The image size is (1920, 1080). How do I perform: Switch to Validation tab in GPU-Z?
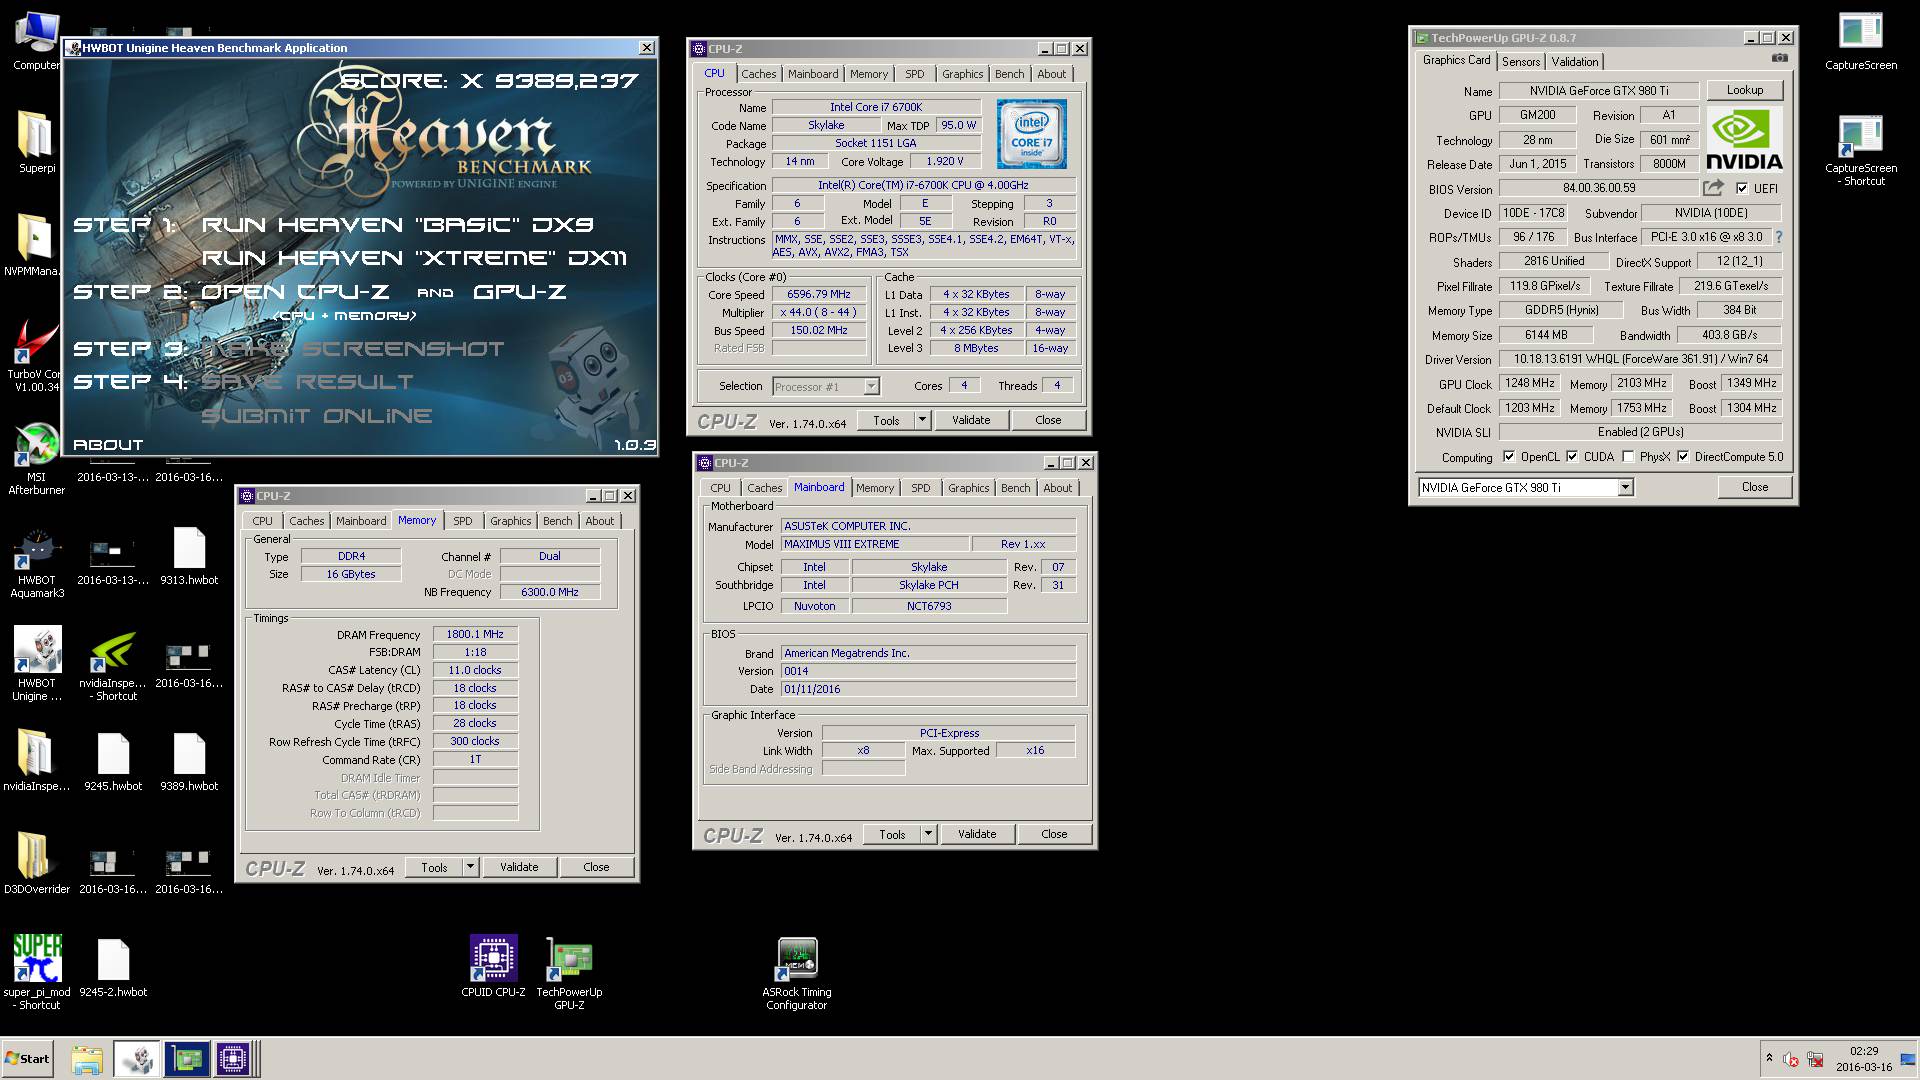point(1575,61)
